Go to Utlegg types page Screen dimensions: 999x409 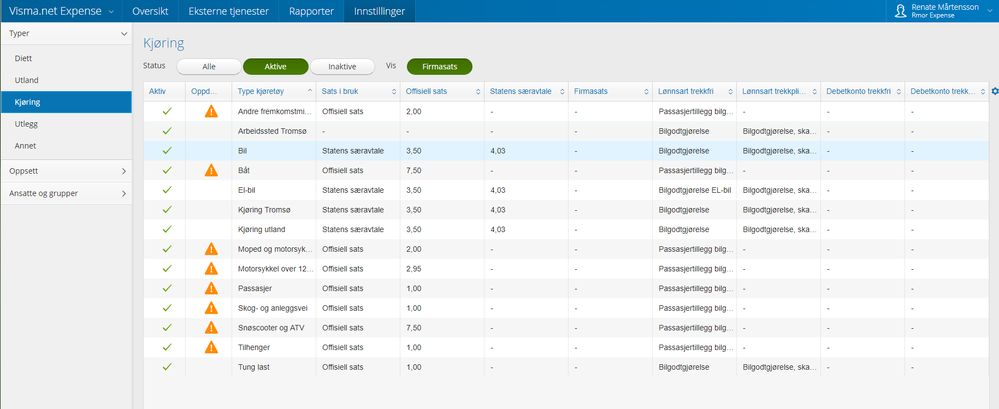click(x=28, y=124)
